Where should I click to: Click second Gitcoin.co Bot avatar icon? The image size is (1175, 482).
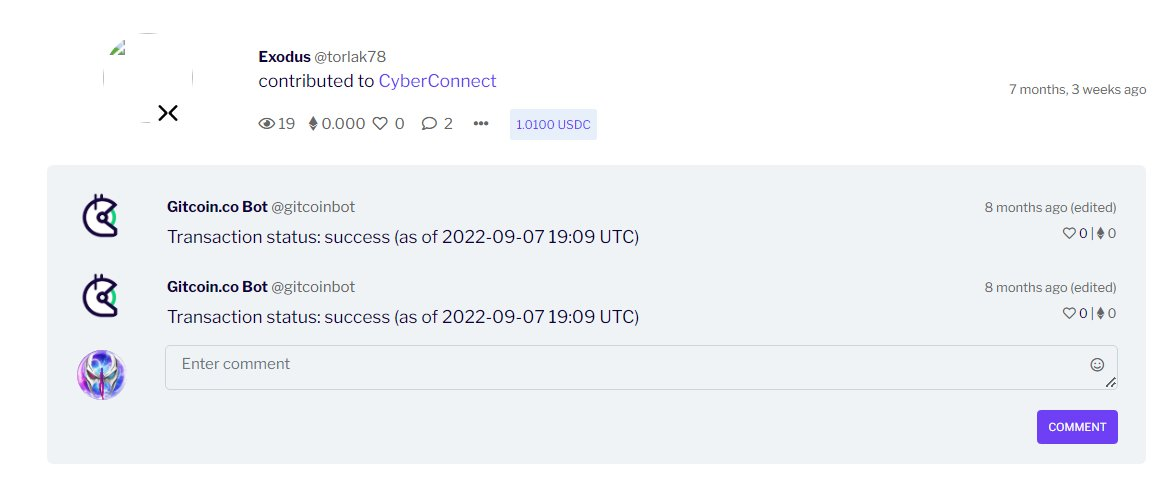[x=100, y=296]
